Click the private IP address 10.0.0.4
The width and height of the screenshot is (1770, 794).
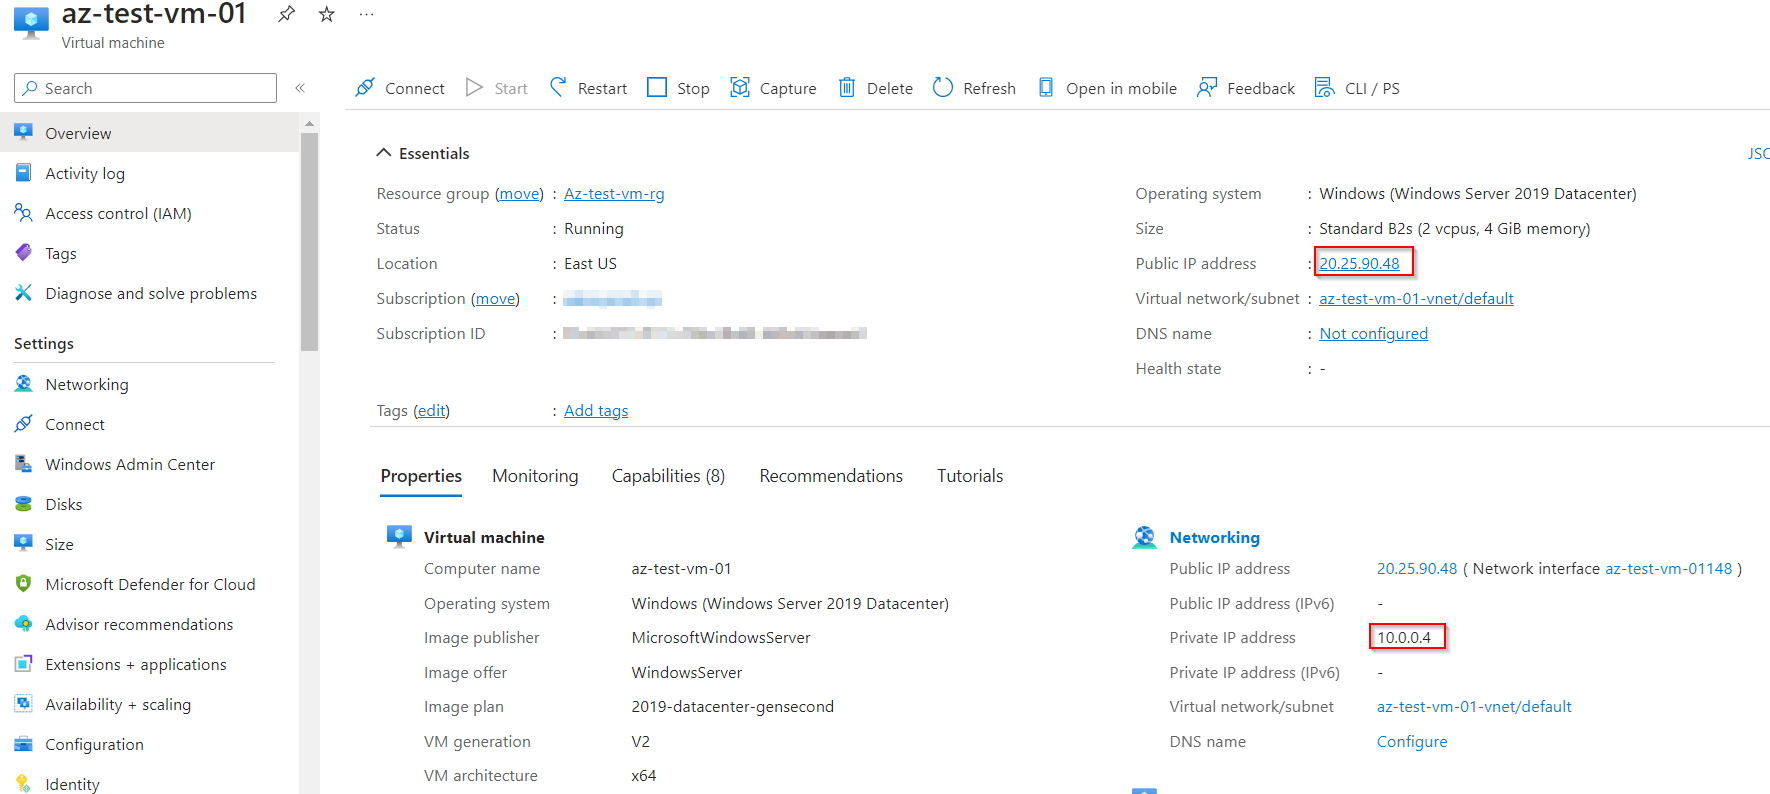[x=1404, y=638]
